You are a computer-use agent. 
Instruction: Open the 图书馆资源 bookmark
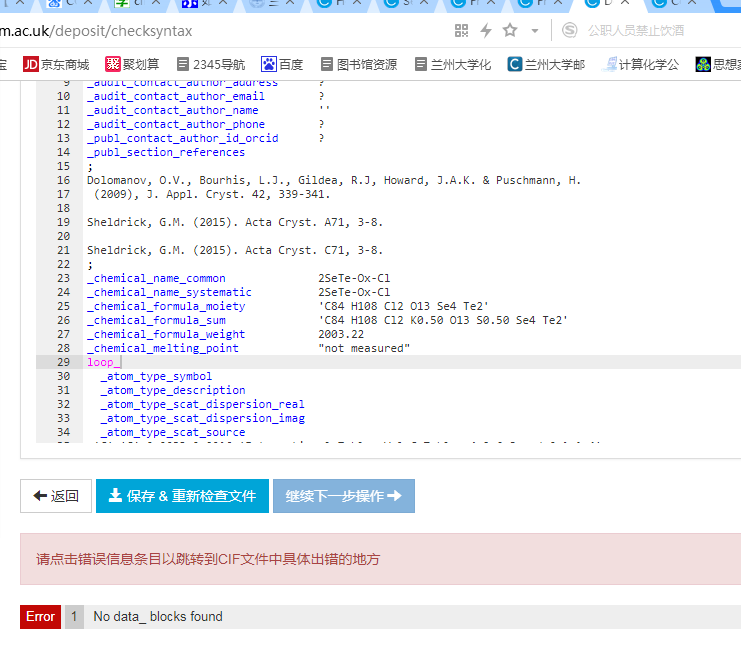[357, 64]
